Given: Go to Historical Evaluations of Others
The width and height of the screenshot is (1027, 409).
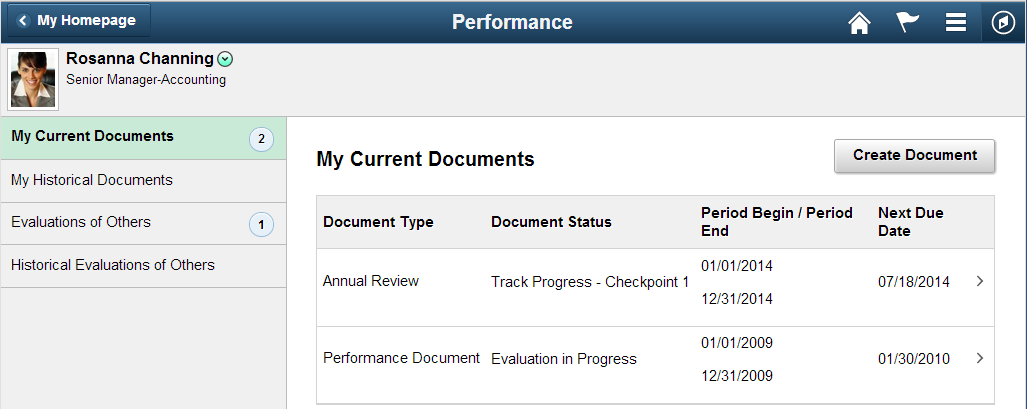Looking at the screenshot, I should click(143, 266).
